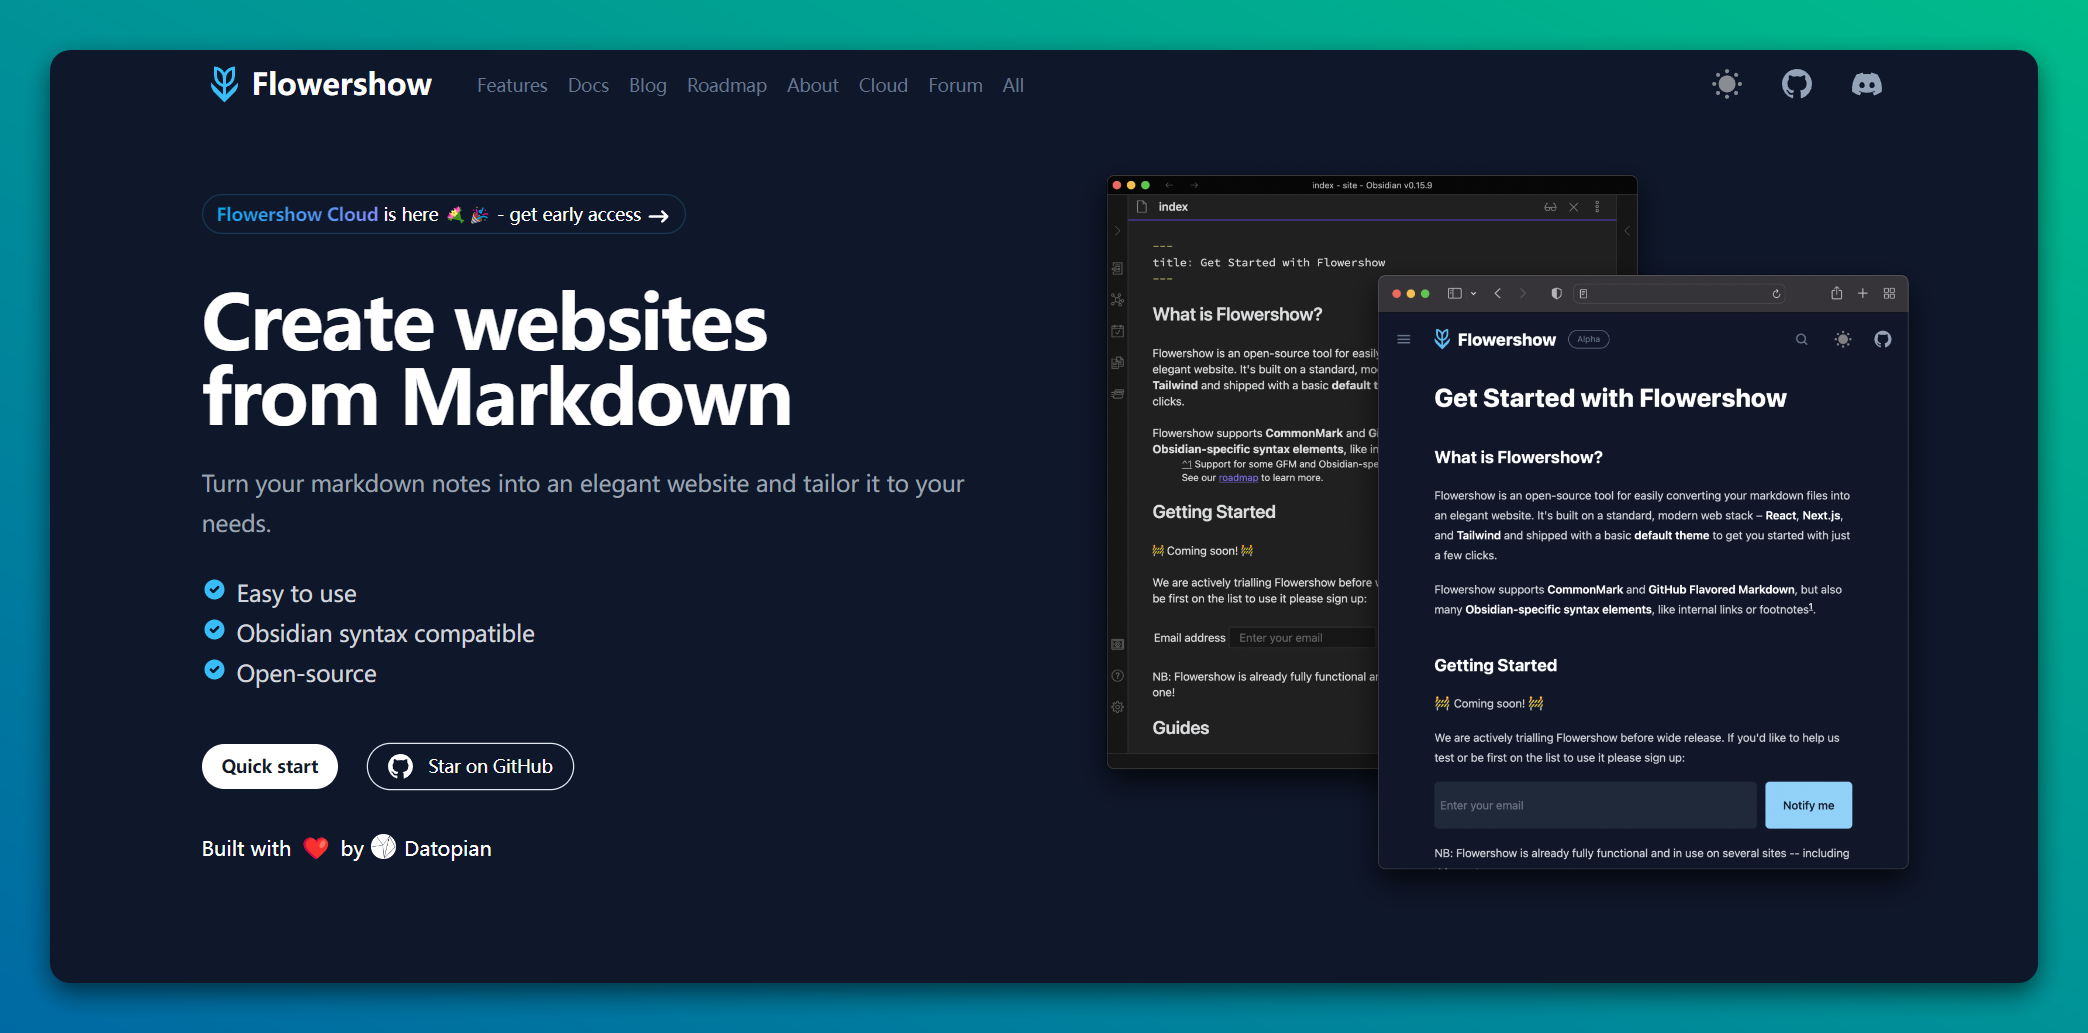Click the "Create websites from Markdown" heading
2088x1033 pixels.
(x=497, y=360)
